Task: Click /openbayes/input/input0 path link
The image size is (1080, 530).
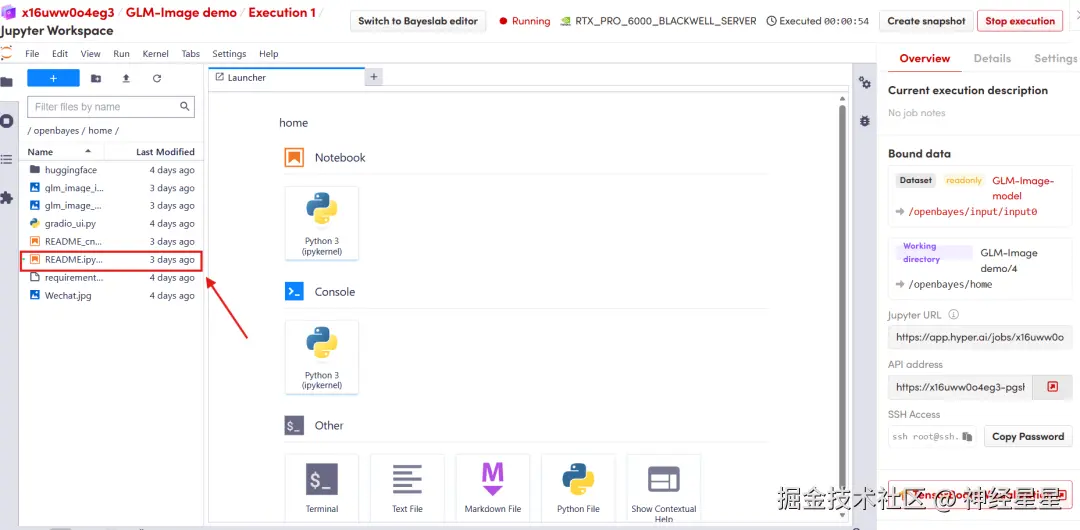Action: 973,212
